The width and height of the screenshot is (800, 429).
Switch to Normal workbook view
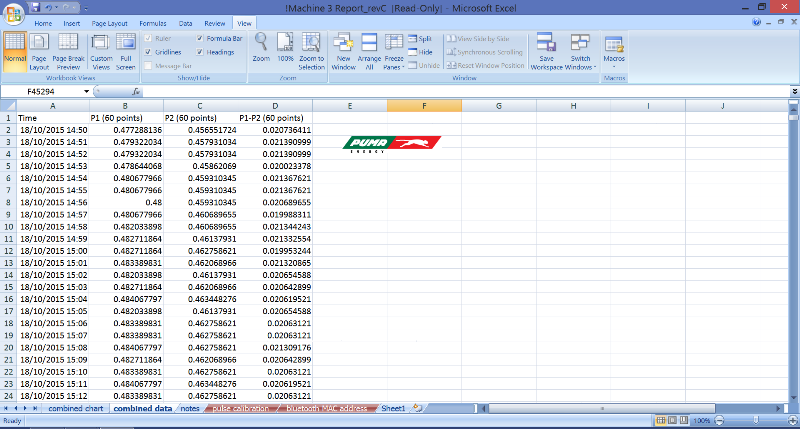[14, 52]
